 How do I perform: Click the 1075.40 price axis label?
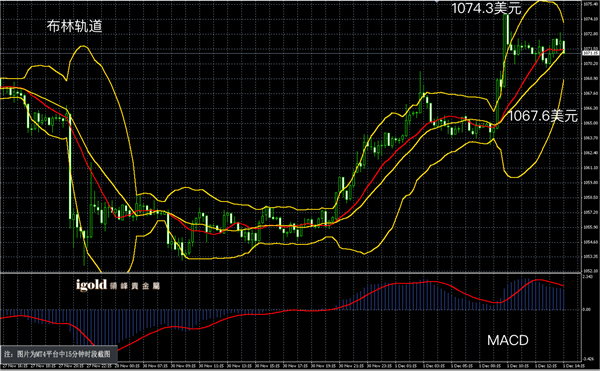click(x=591, y=4)
